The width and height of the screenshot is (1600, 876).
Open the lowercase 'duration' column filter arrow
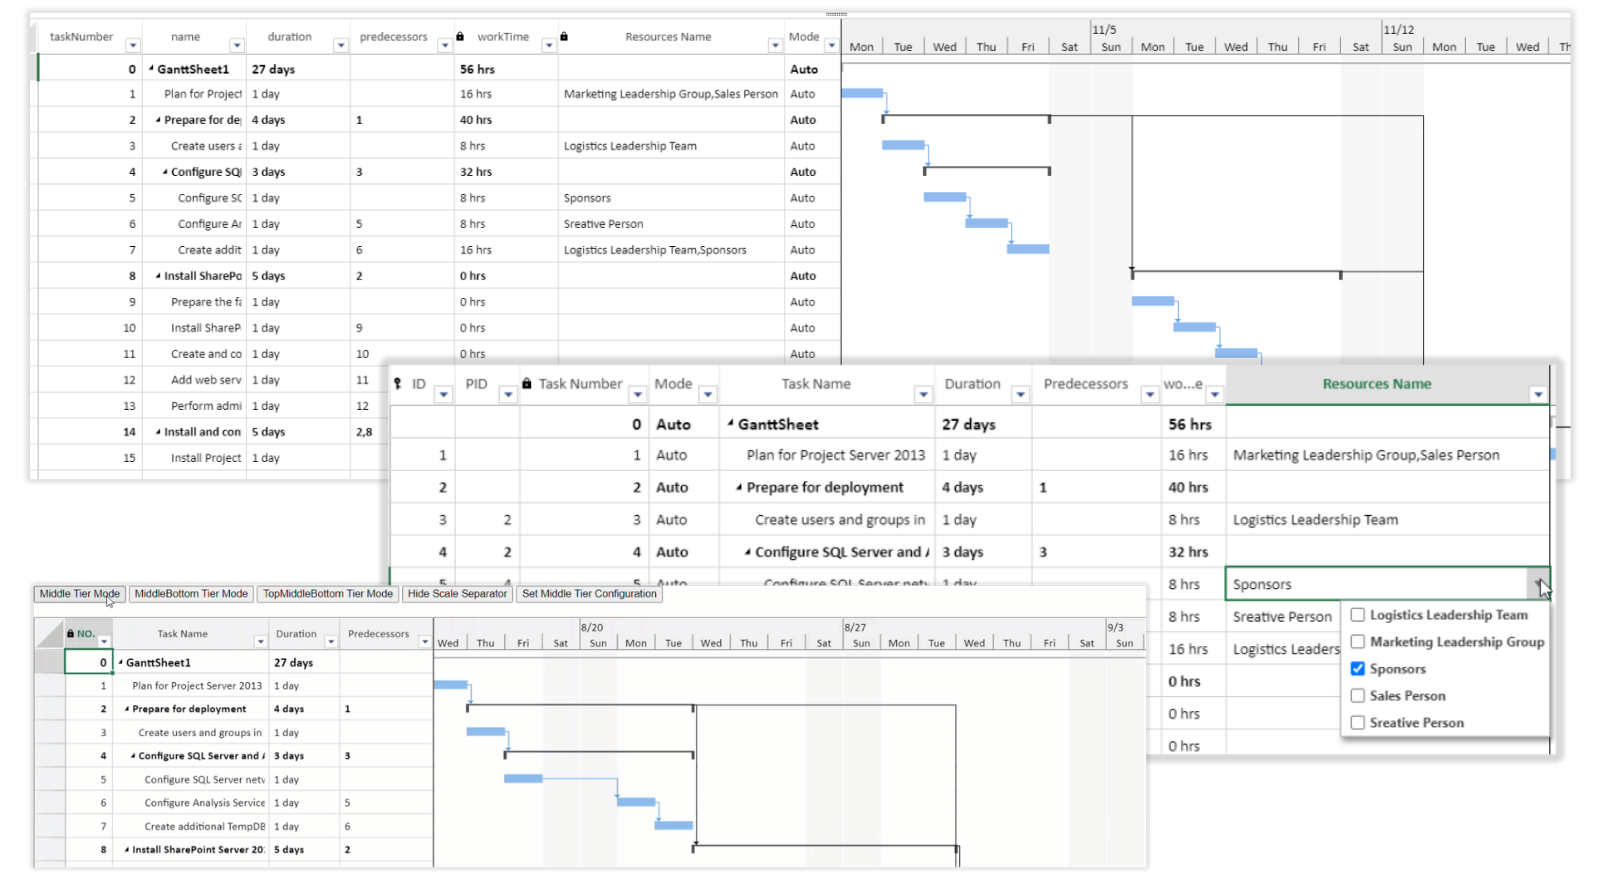click(x=341, y=46)
